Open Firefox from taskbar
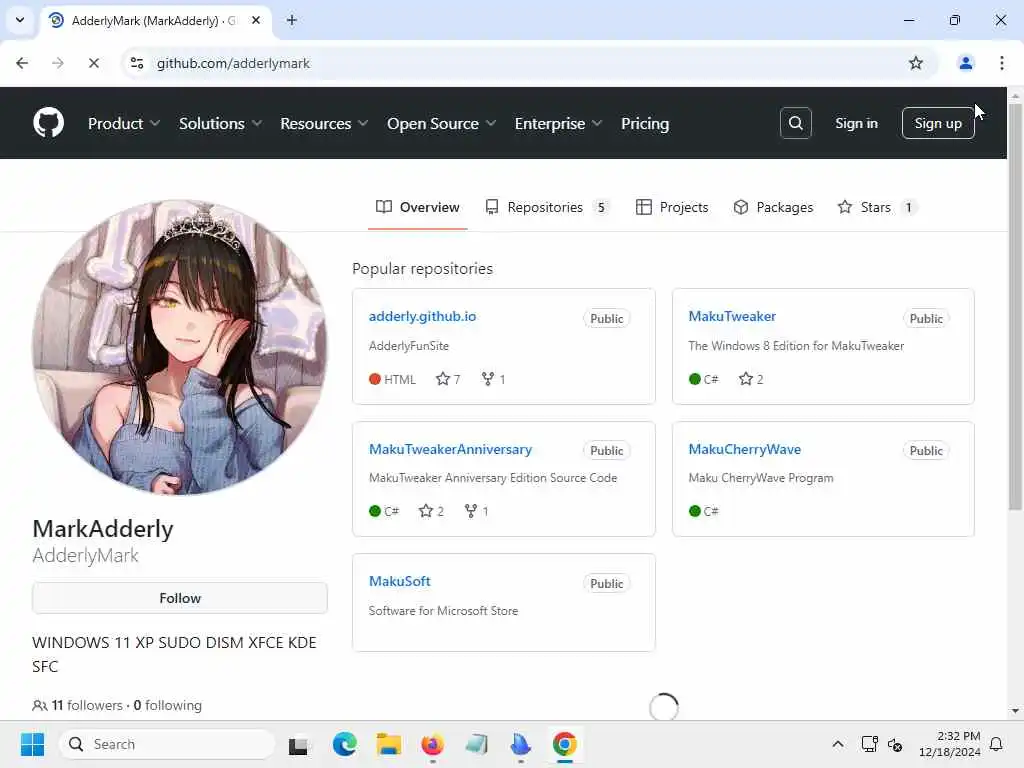This screenshot has width=1024, height=768. click(x=432, y=744)
